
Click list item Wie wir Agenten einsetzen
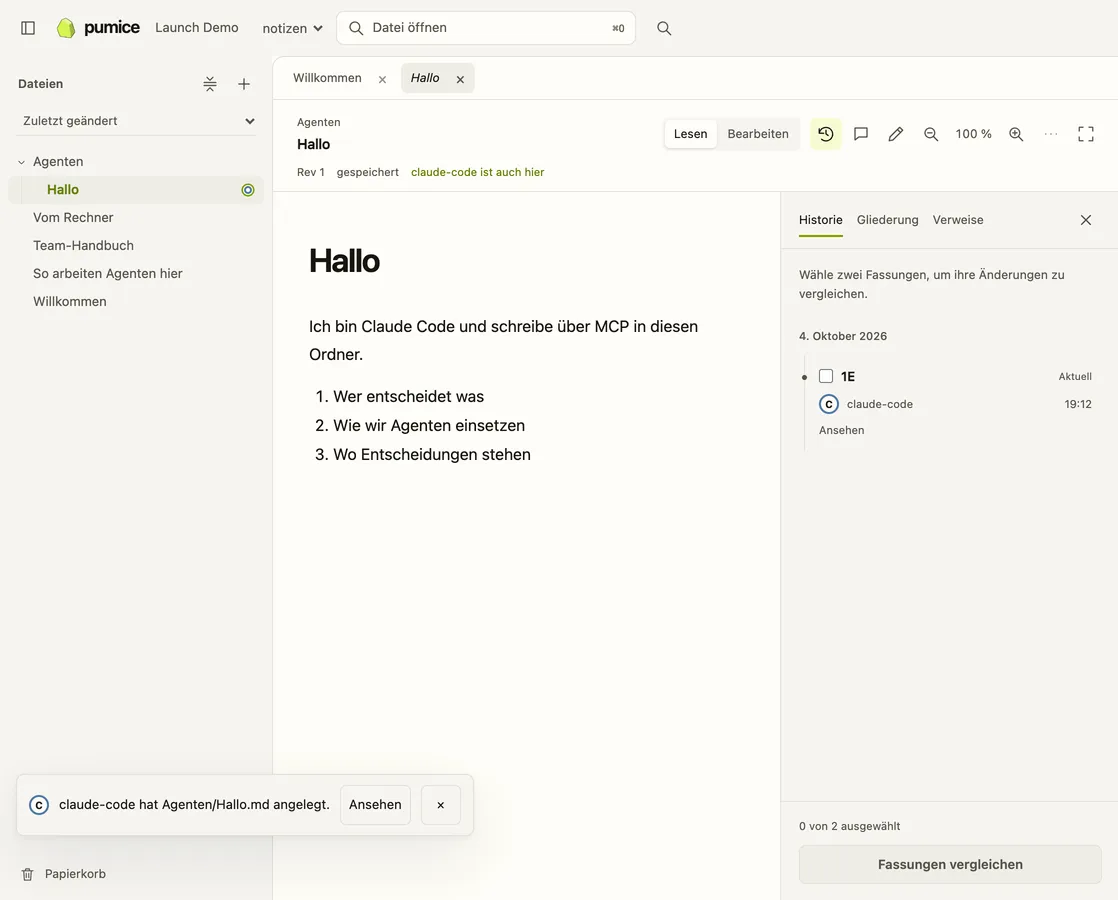[429, 426]
